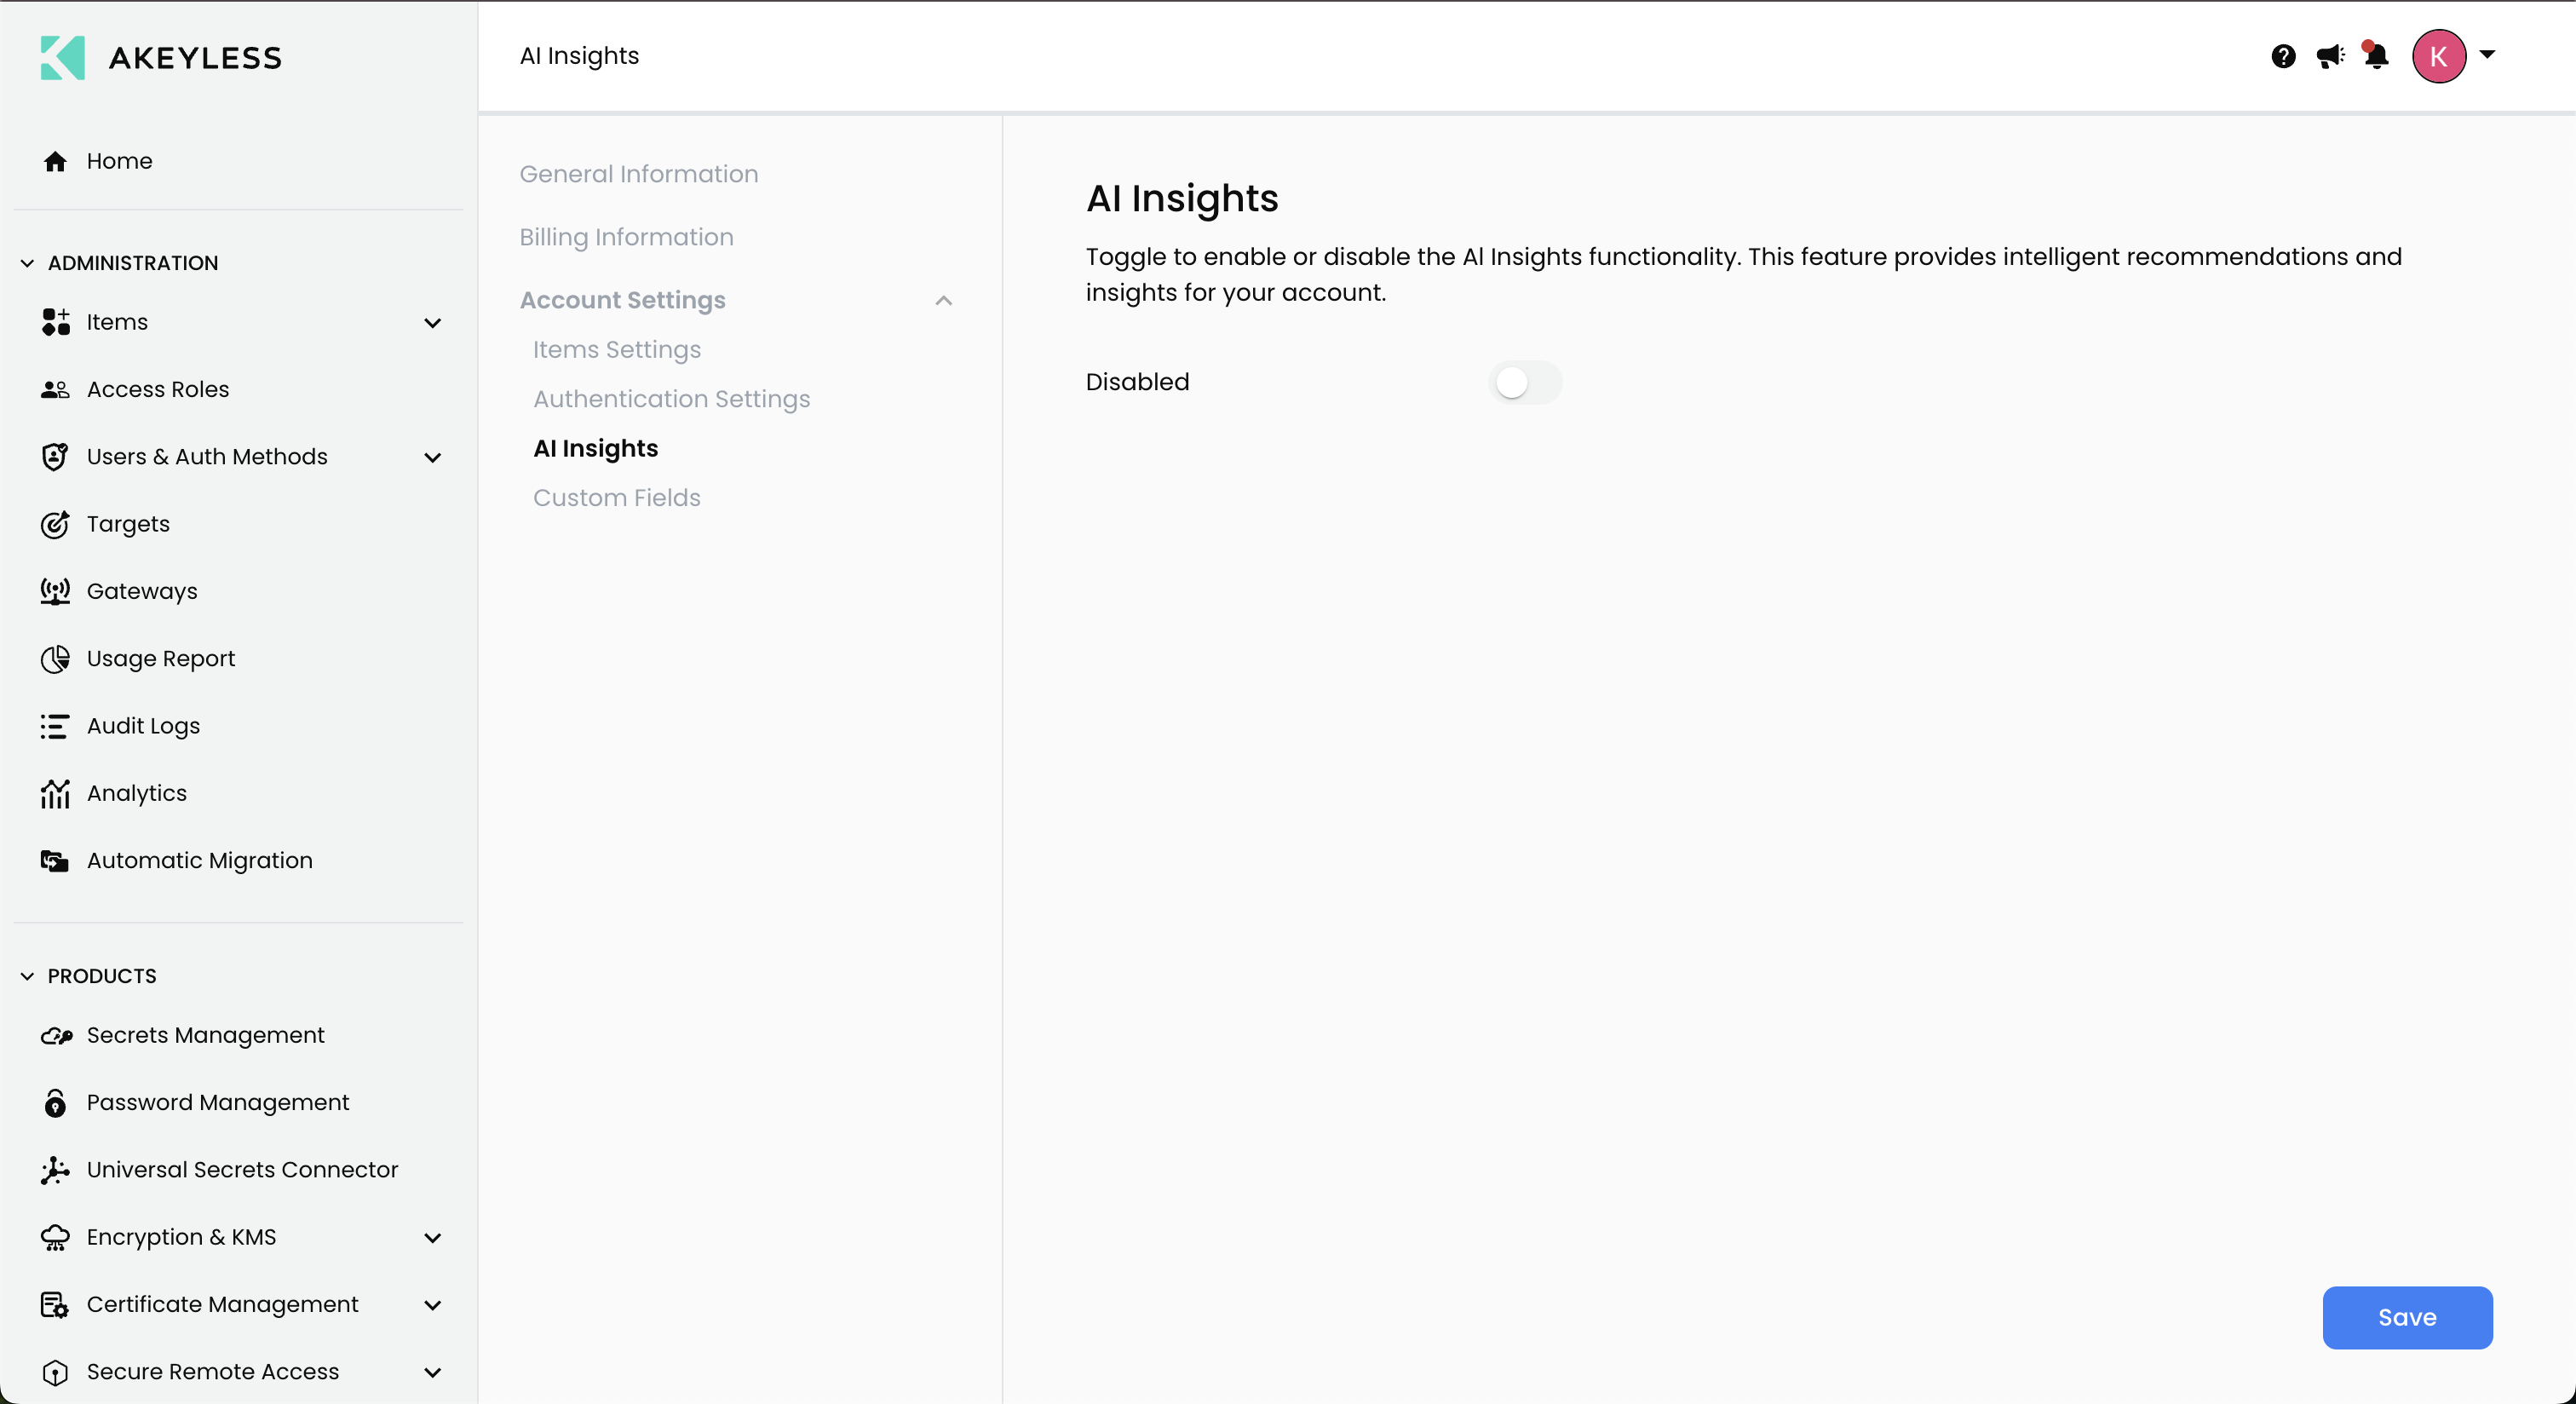
Task: Expand Users & Auth Methods chevron
Action: tap(432, 457)
